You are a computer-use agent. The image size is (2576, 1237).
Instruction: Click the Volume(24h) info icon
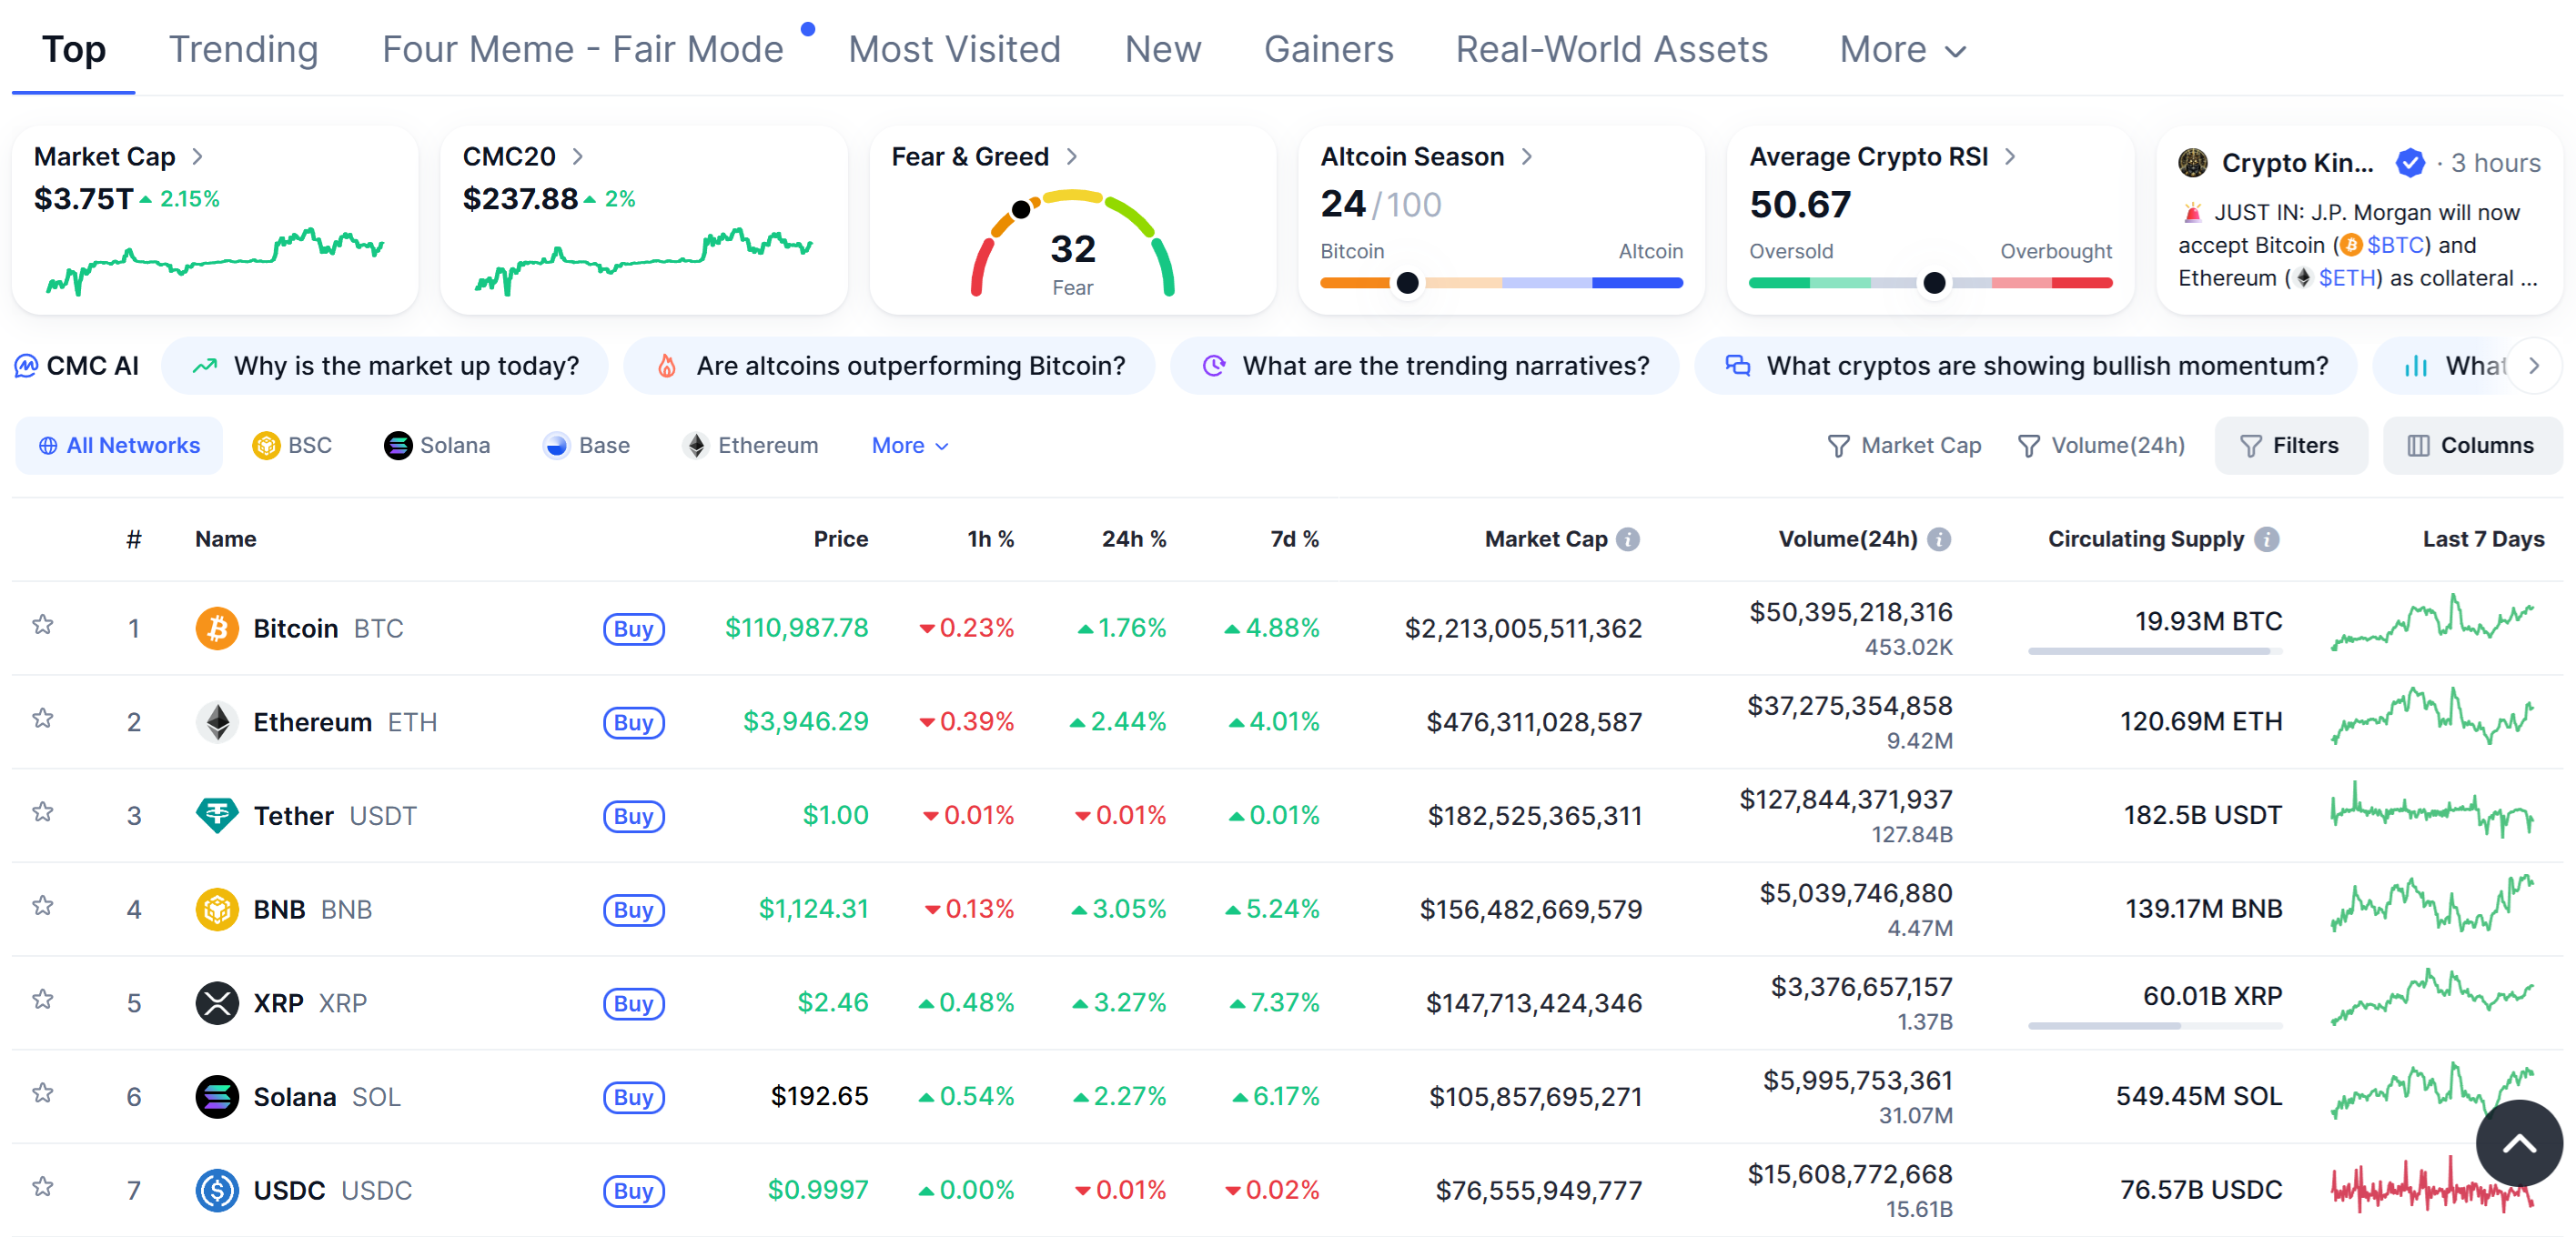click(x=1939, y=539)
